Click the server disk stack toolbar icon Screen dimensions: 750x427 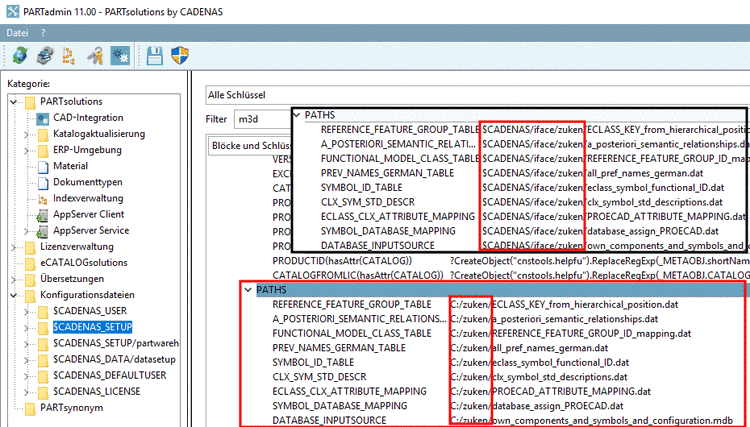tap(45, 56)
